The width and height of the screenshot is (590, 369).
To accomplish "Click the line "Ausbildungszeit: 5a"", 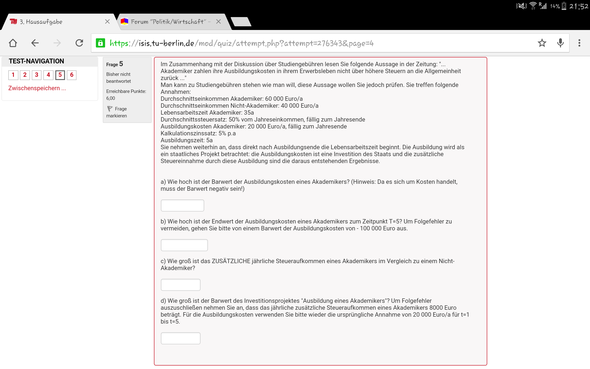I will coord(187,140).
